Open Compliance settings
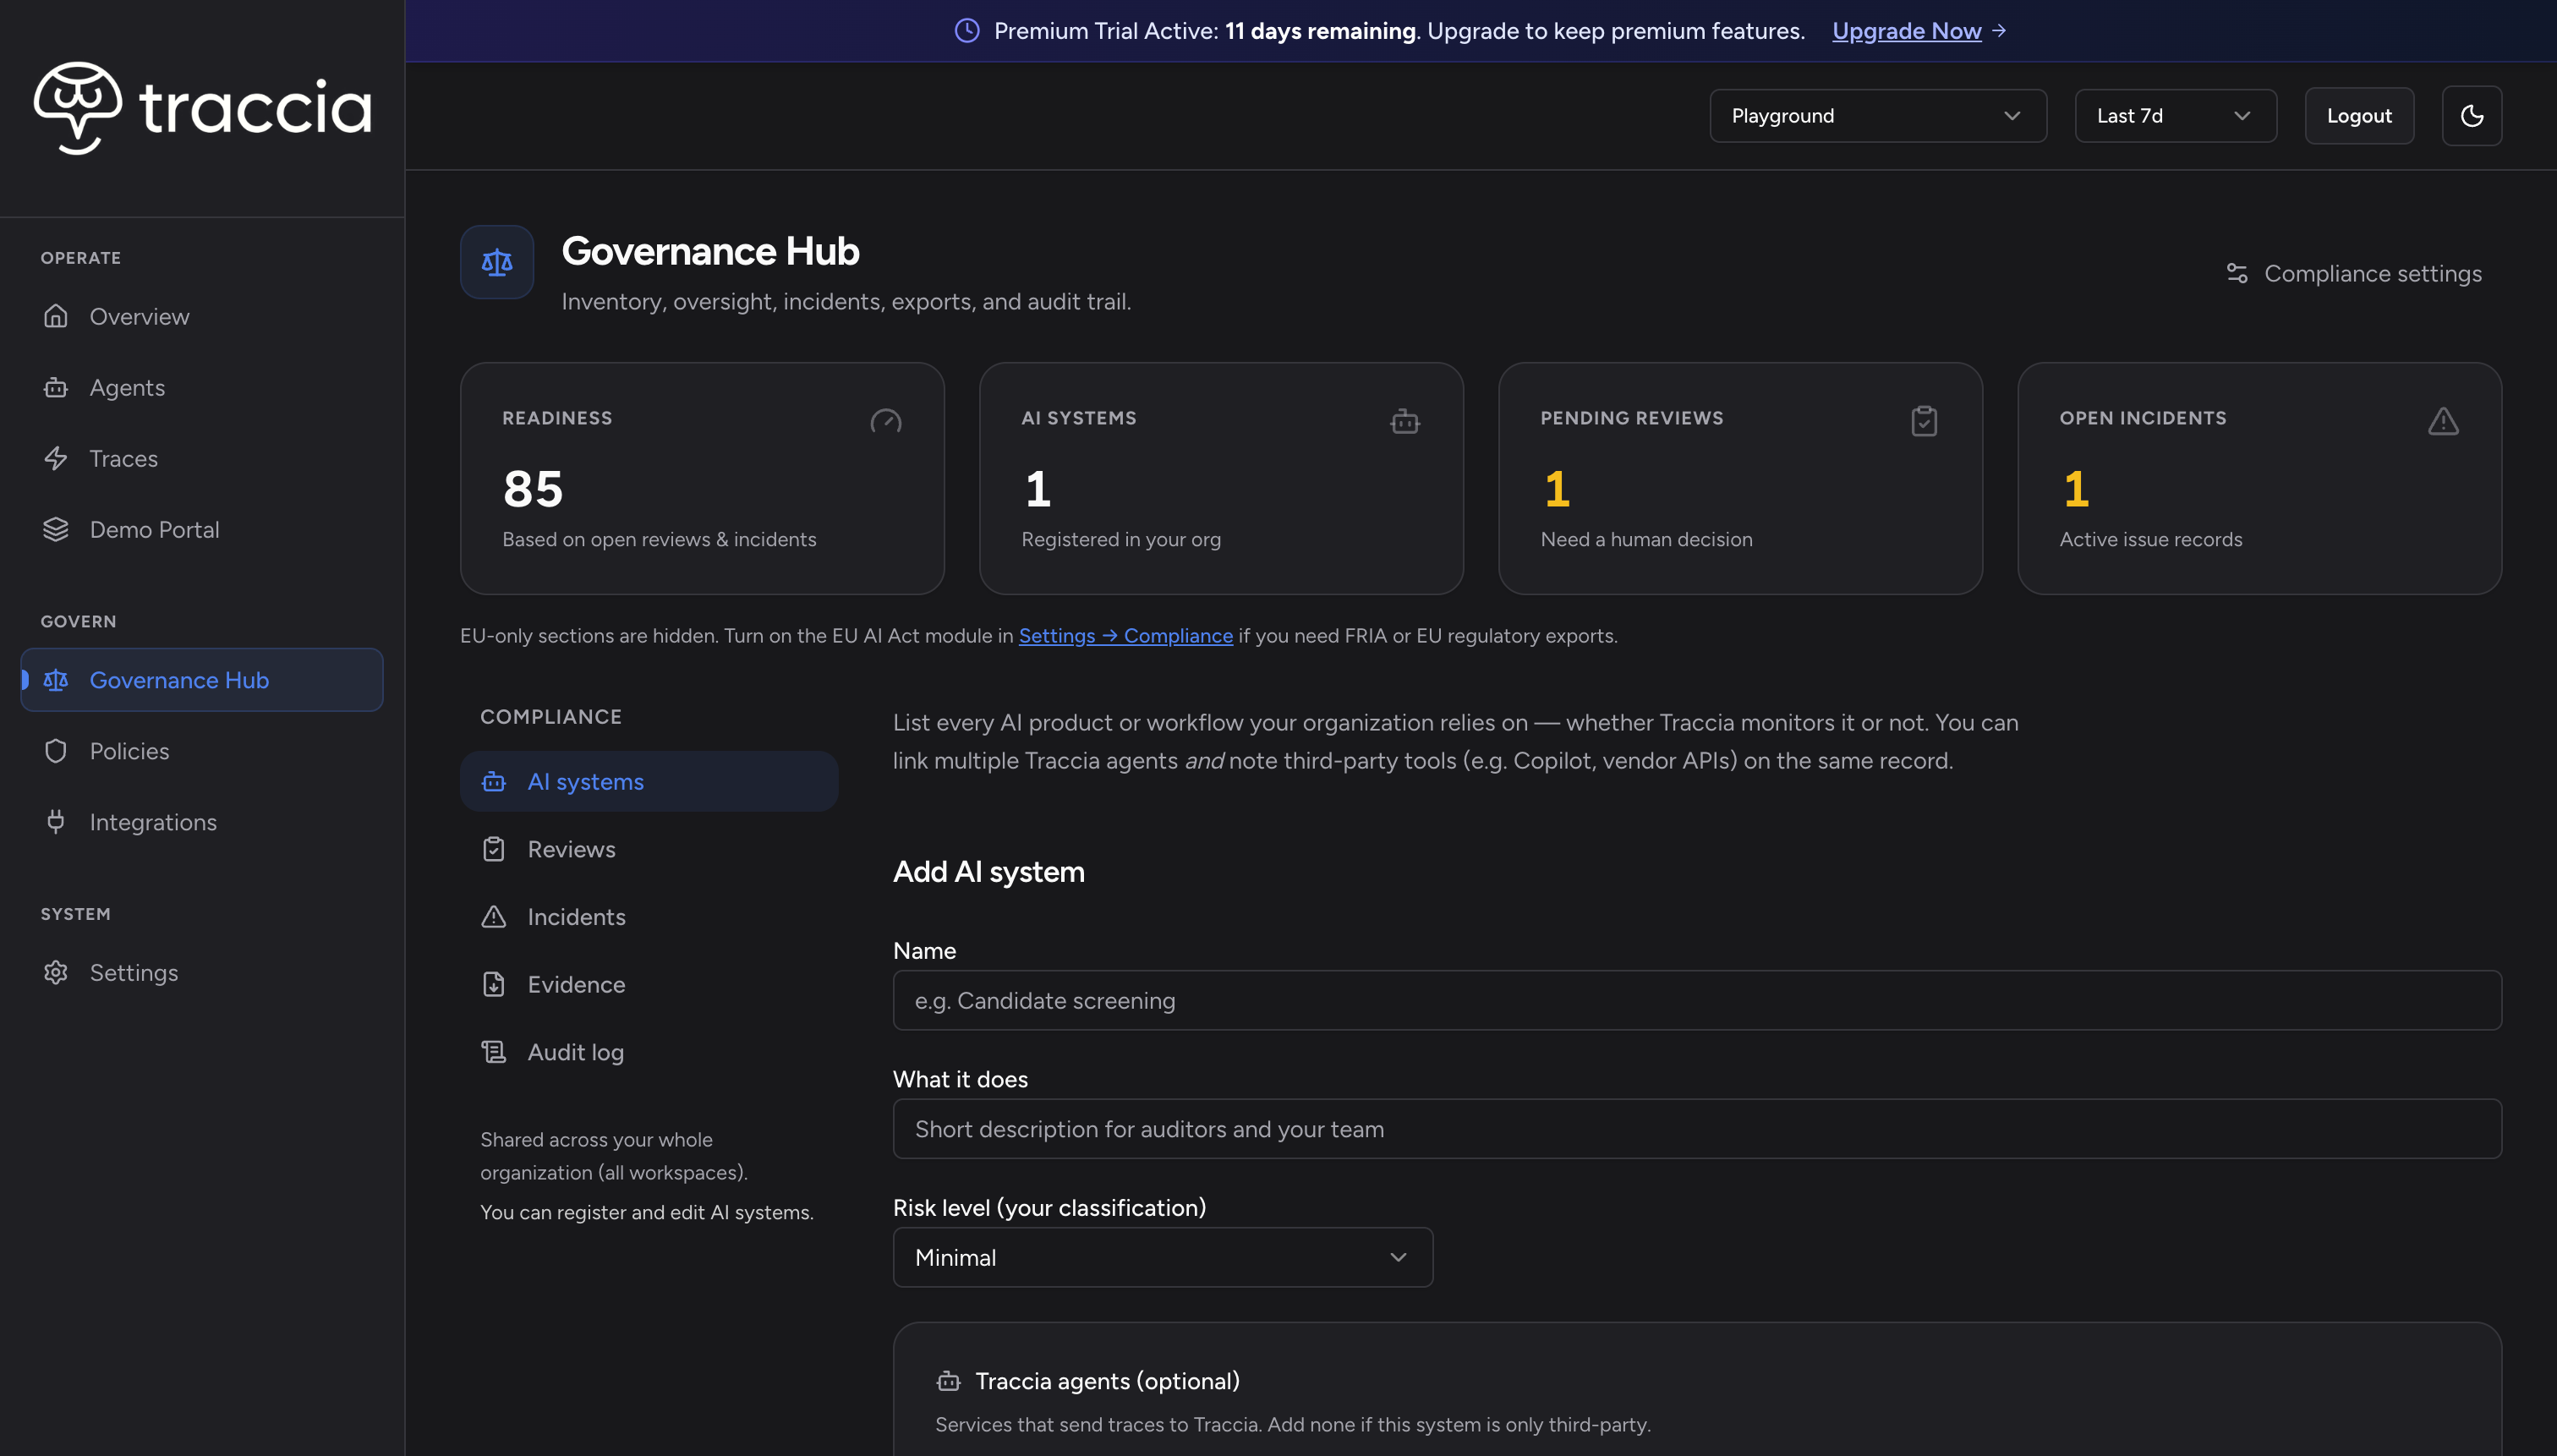The width and height of the screenshot is (2557, 1456). tap(2354, 273)
